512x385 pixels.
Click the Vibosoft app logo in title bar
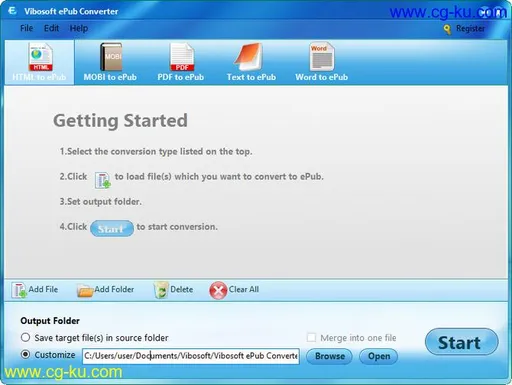click(x=12, y=11)
